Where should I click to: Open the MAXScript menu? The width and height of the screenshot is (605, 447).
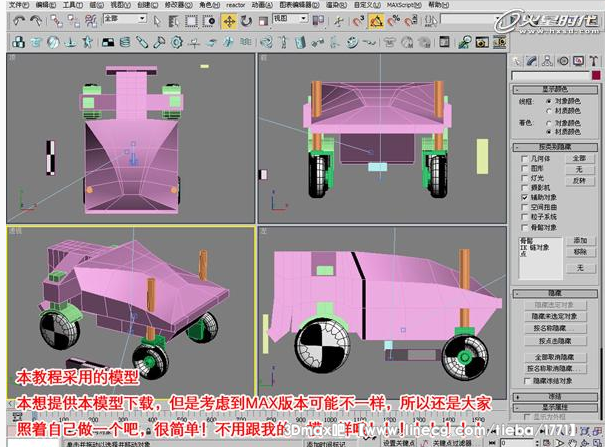[x=404, y=5]
